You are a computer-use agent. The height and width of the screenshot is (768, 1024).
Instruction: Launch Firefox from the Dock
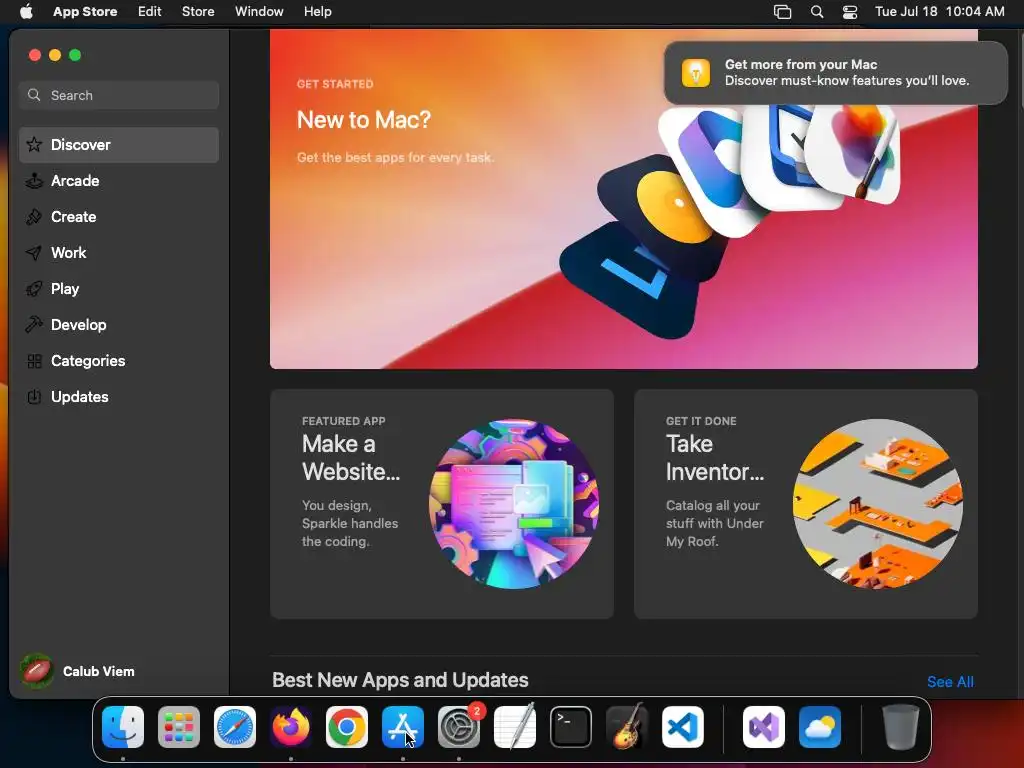click(291, 727)
